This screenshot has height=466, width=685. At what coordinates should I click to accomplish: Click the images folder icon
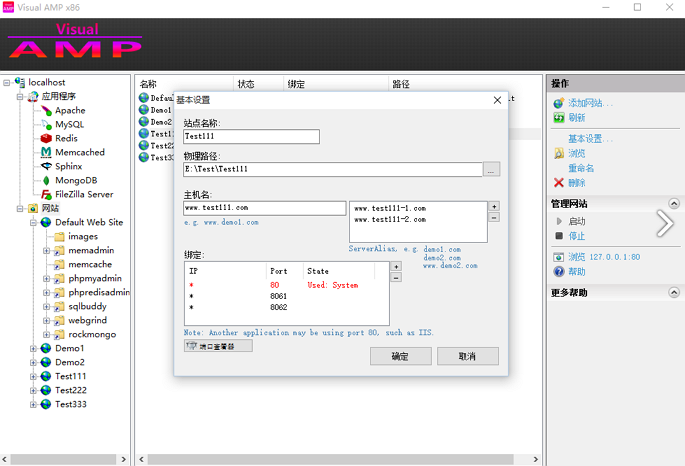point(59,236)
